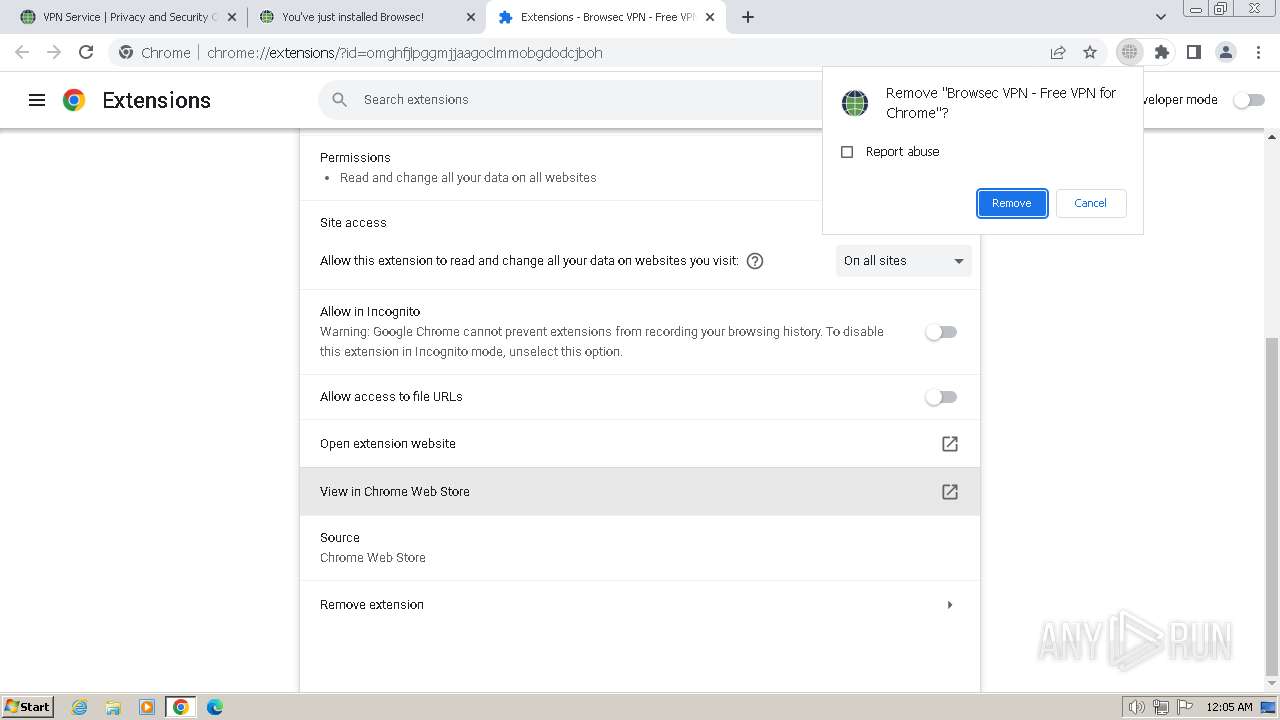Click the View in Chrome Web Store row
1280x720 pixels.
pyautogui.click(x=640, y=492)
